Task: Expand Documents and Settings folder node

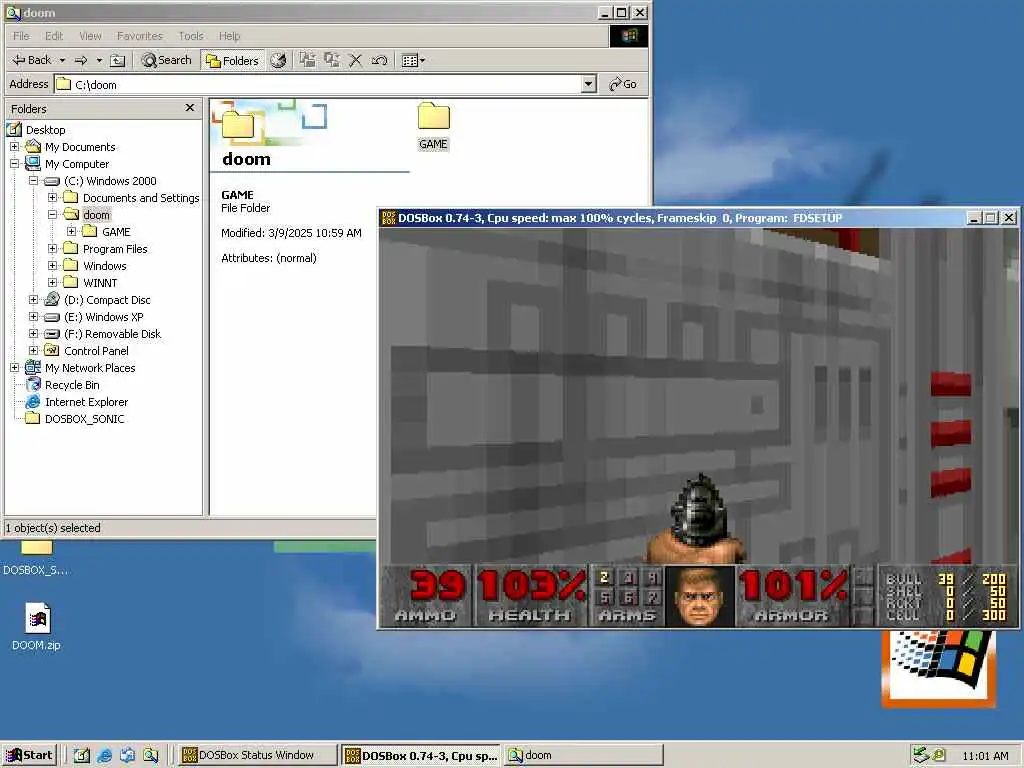Action: click(x=52, y=197)
